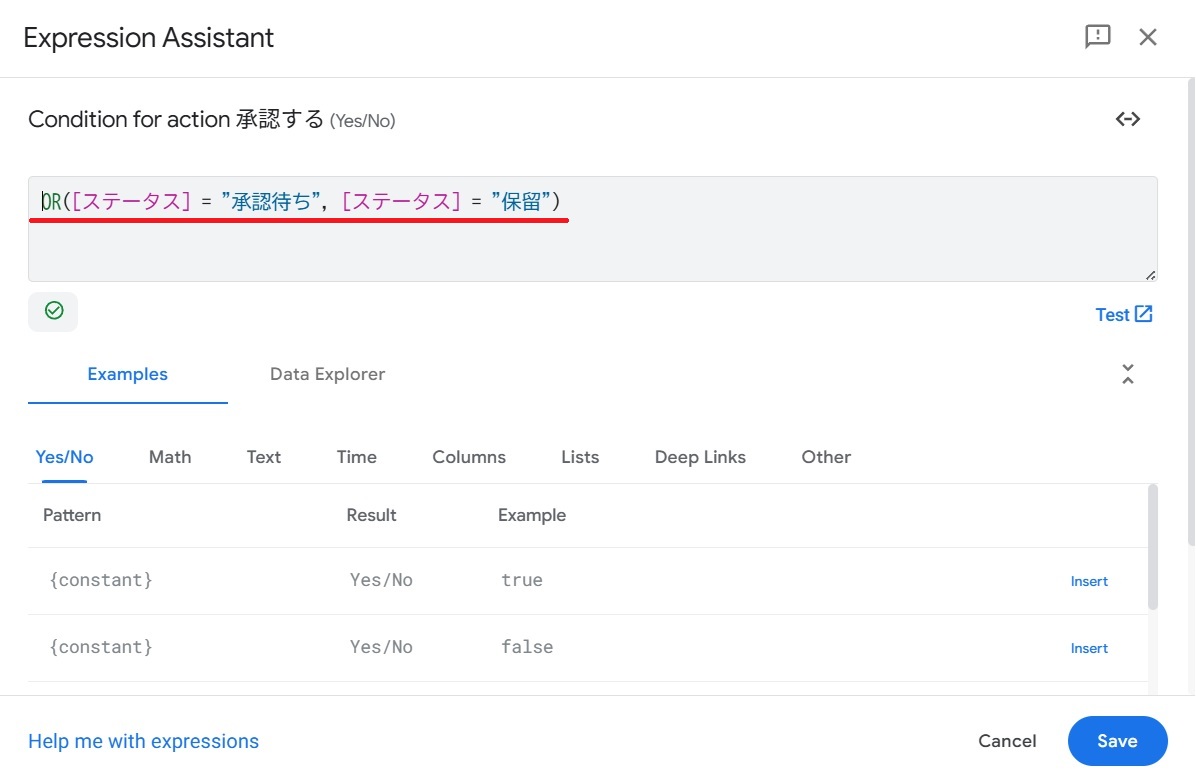Image resolution: width=1196 pixels, height=782 pixels.
Task: Switch to the Data Explorer tab
Action: point(327,374)
